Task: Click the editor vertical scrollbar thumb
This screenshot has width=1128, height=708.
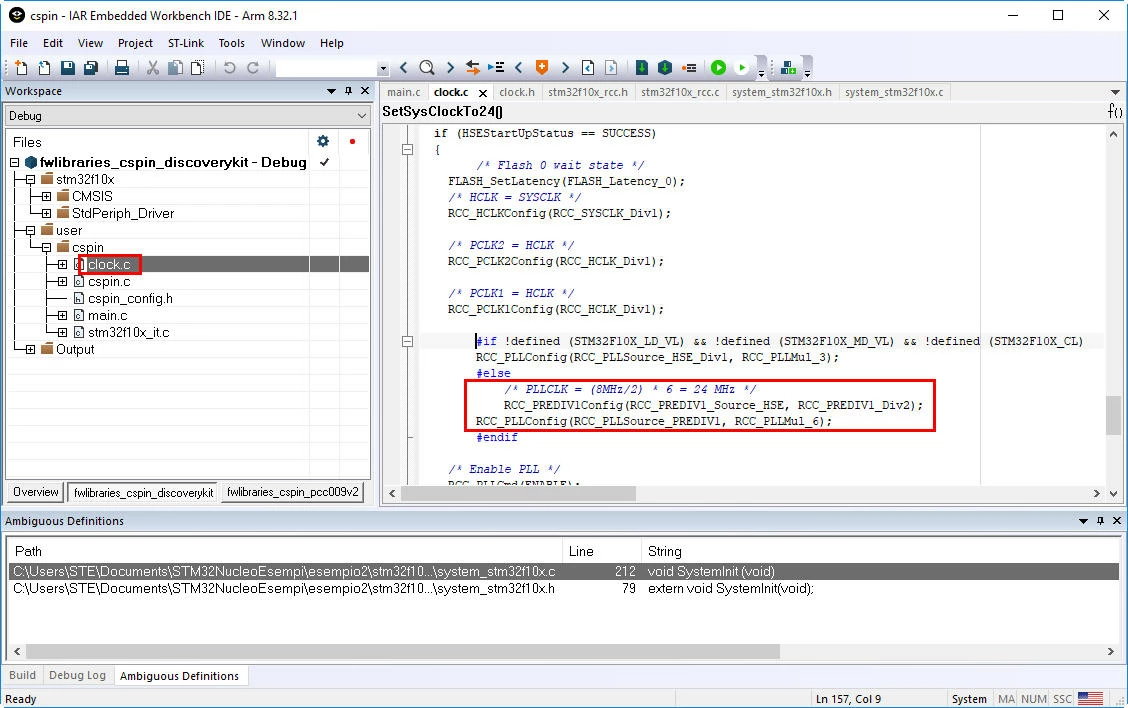Action: click(x=1114, y=415)
